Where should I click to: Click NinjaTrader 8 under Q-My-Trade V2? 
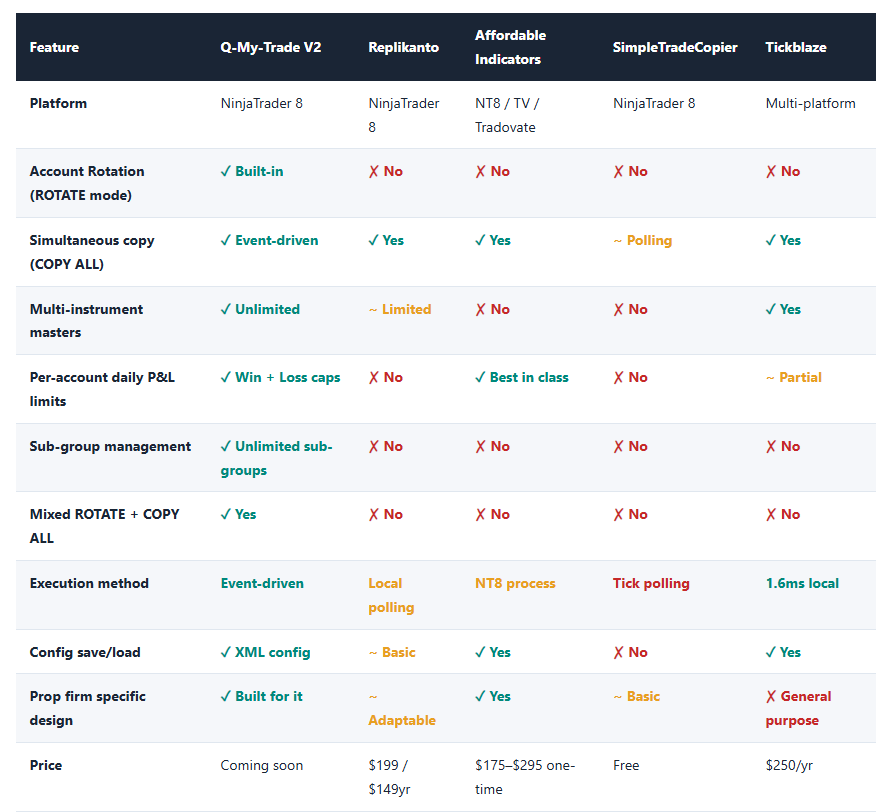(262, 103)
